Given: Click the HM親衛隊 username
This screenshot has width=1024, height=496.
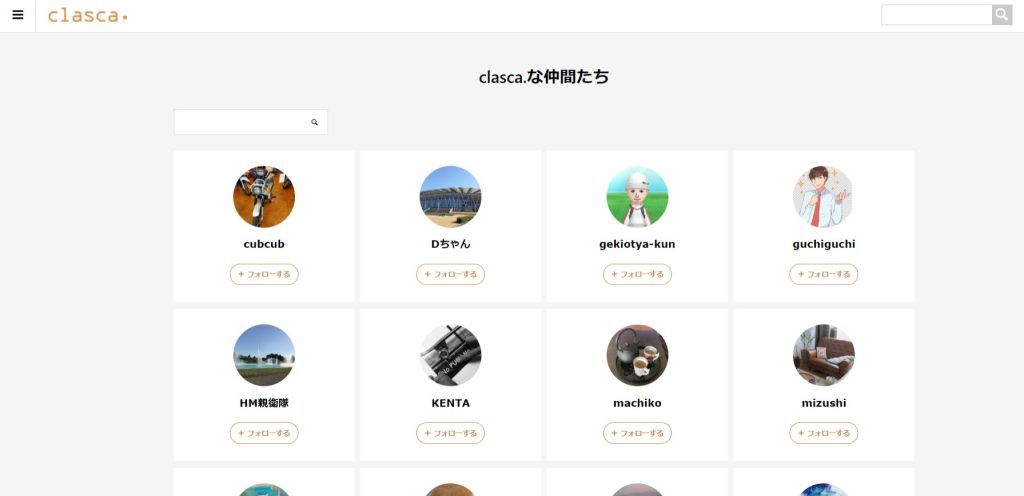Looking at the screenshot, I should (264, 403).
